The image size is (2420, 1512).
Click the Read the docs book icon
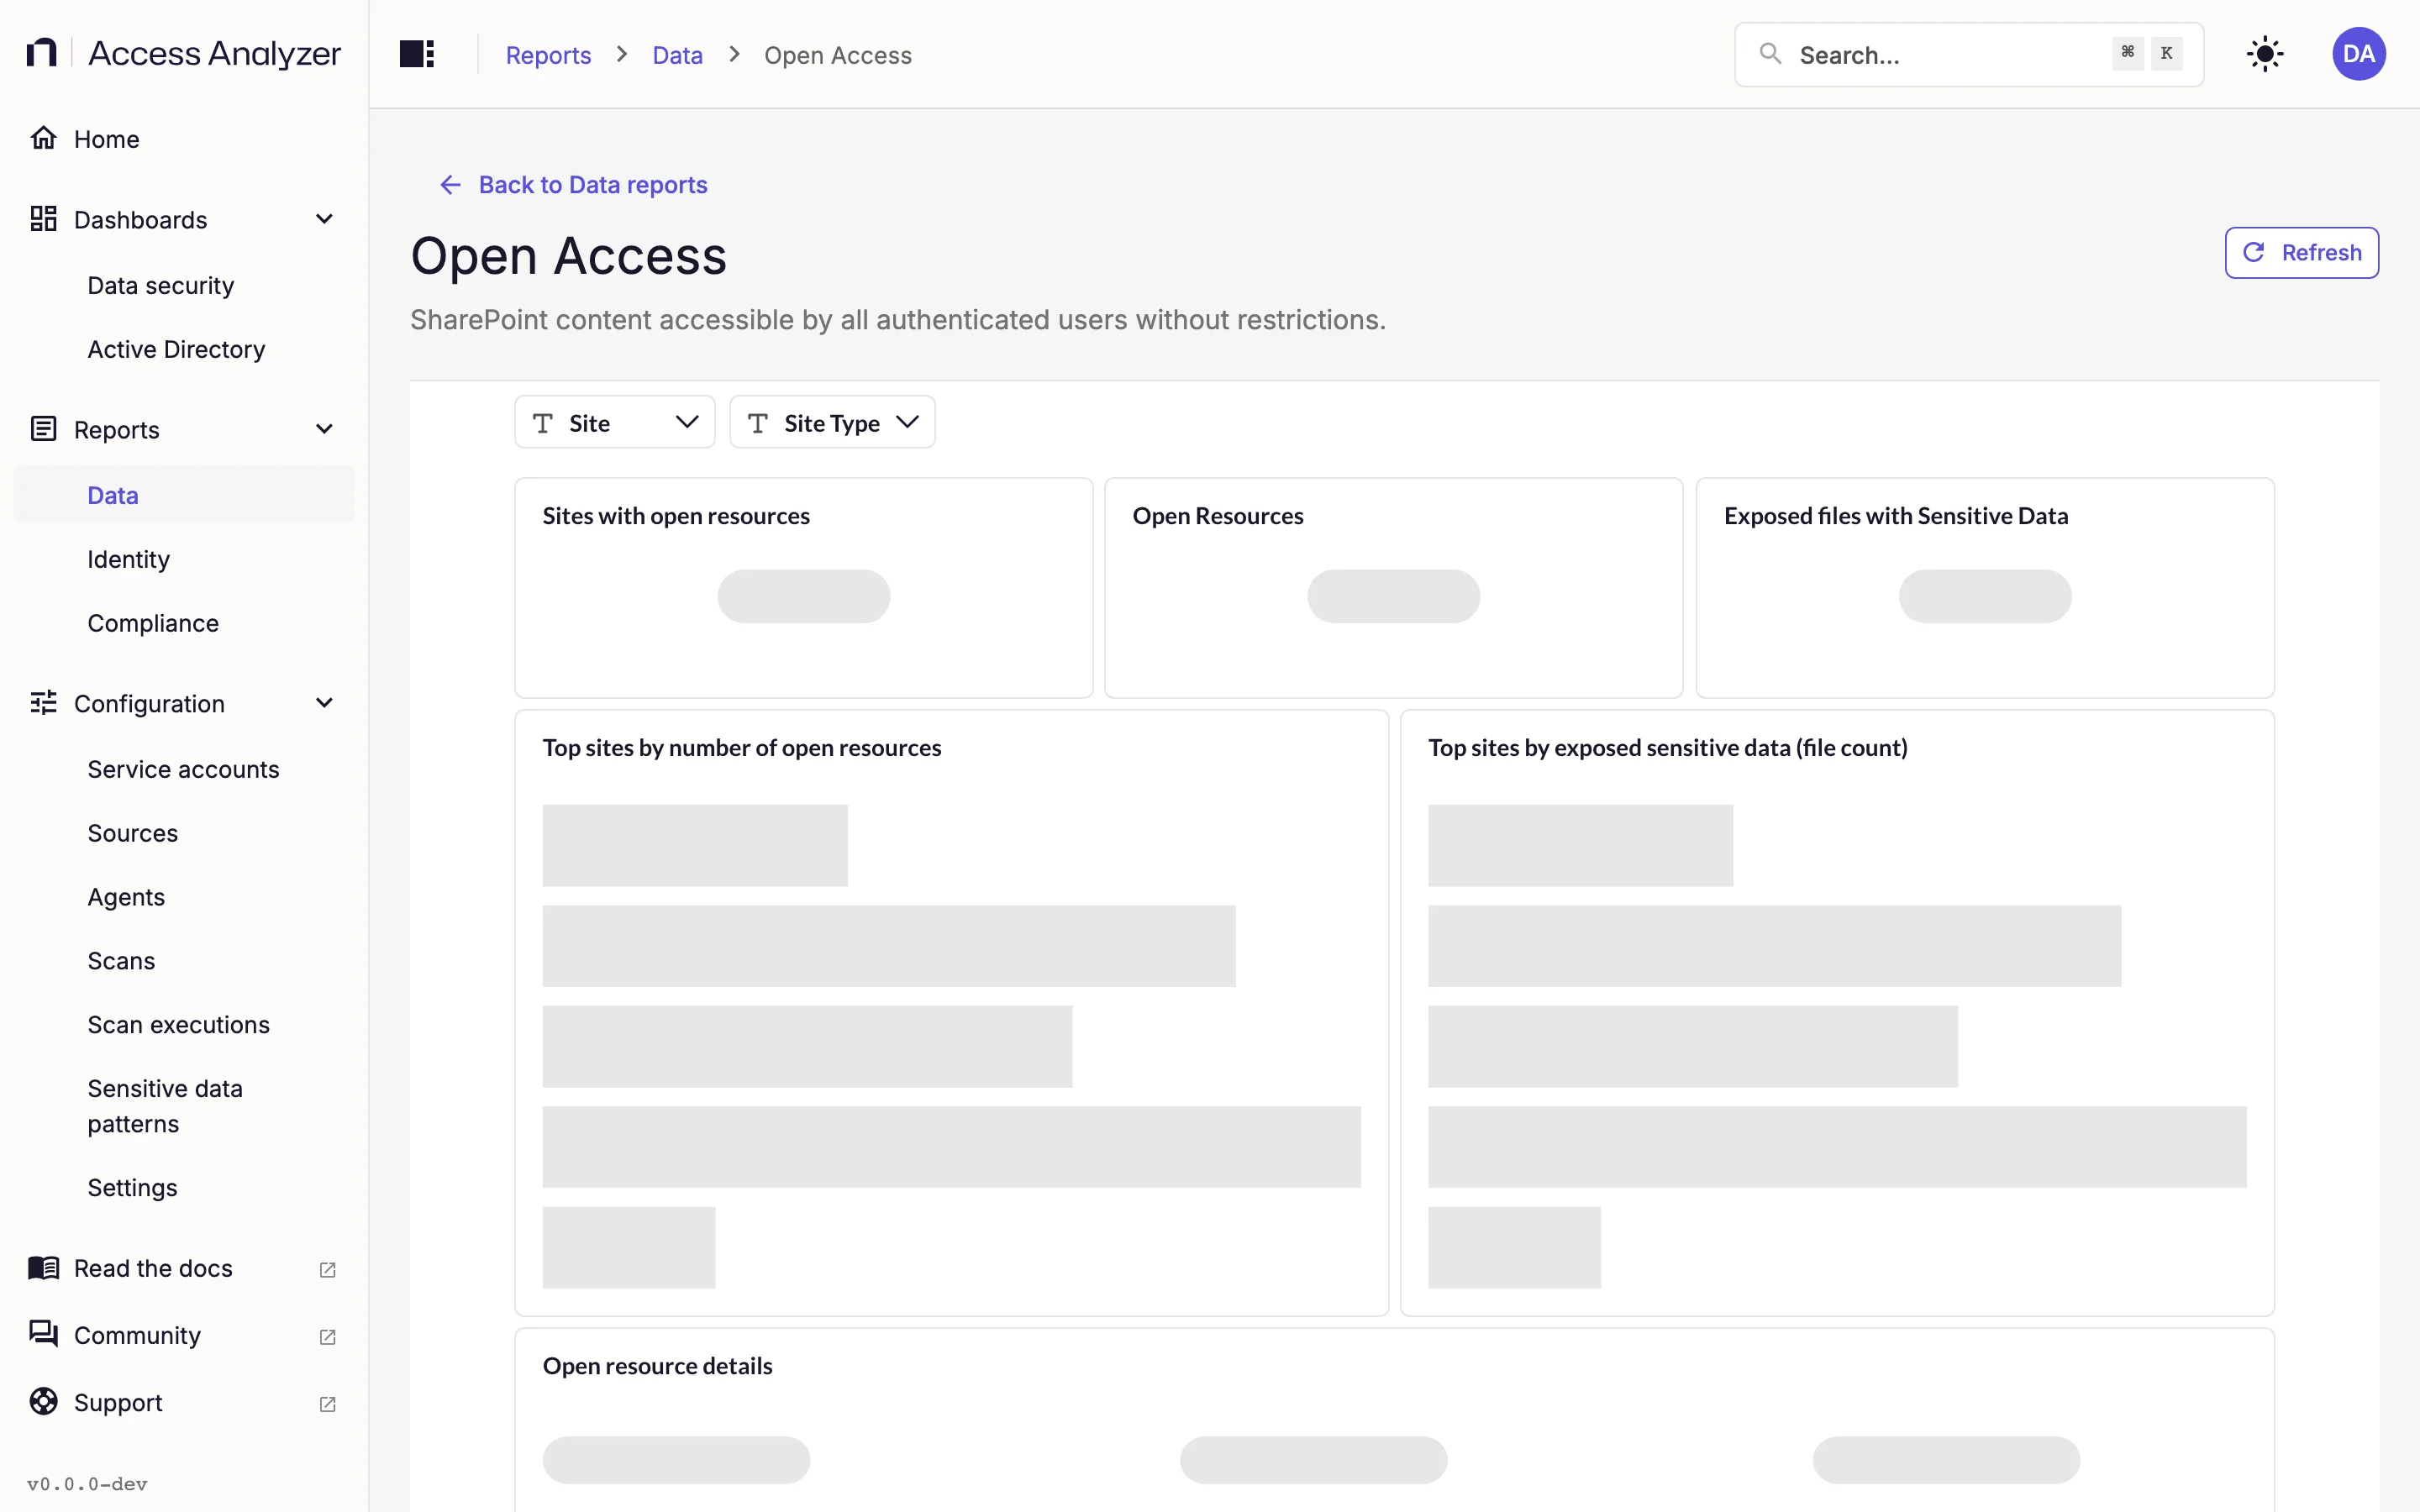pos(43,1268)
